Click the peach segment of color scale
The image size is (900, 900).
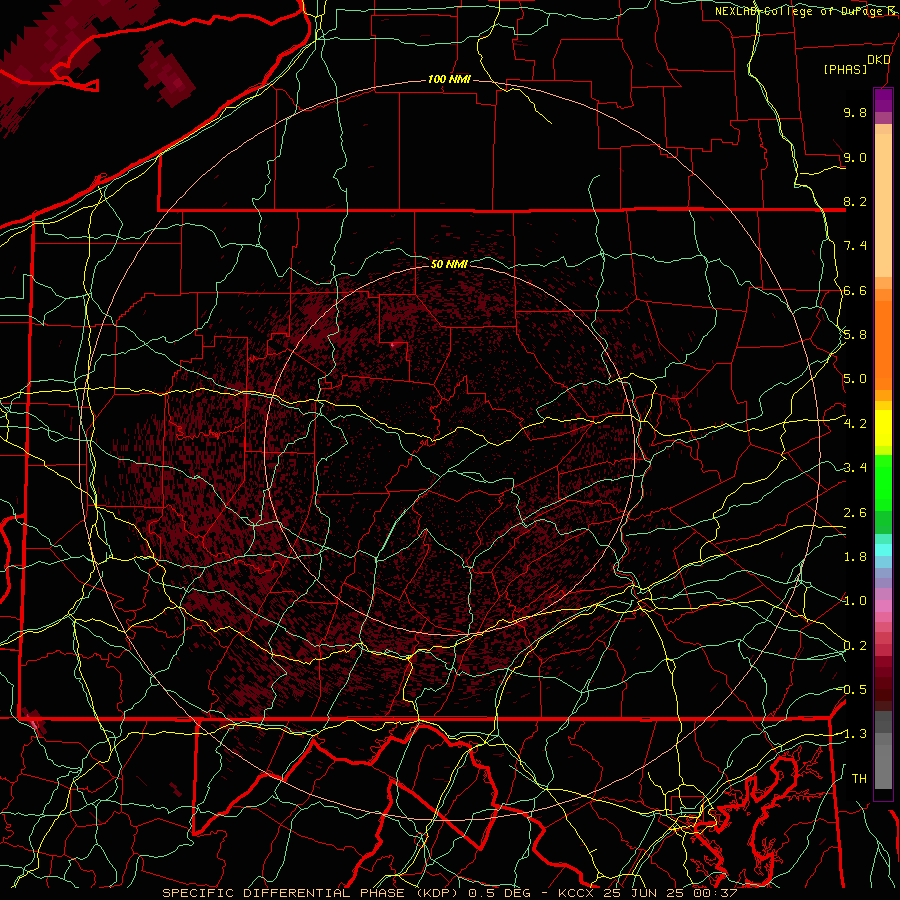[x=883, y=205]
